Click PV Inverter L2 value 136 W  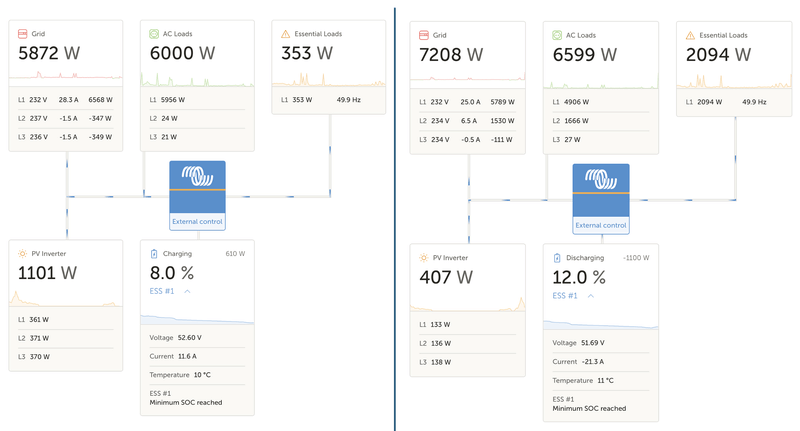[441, 343]
